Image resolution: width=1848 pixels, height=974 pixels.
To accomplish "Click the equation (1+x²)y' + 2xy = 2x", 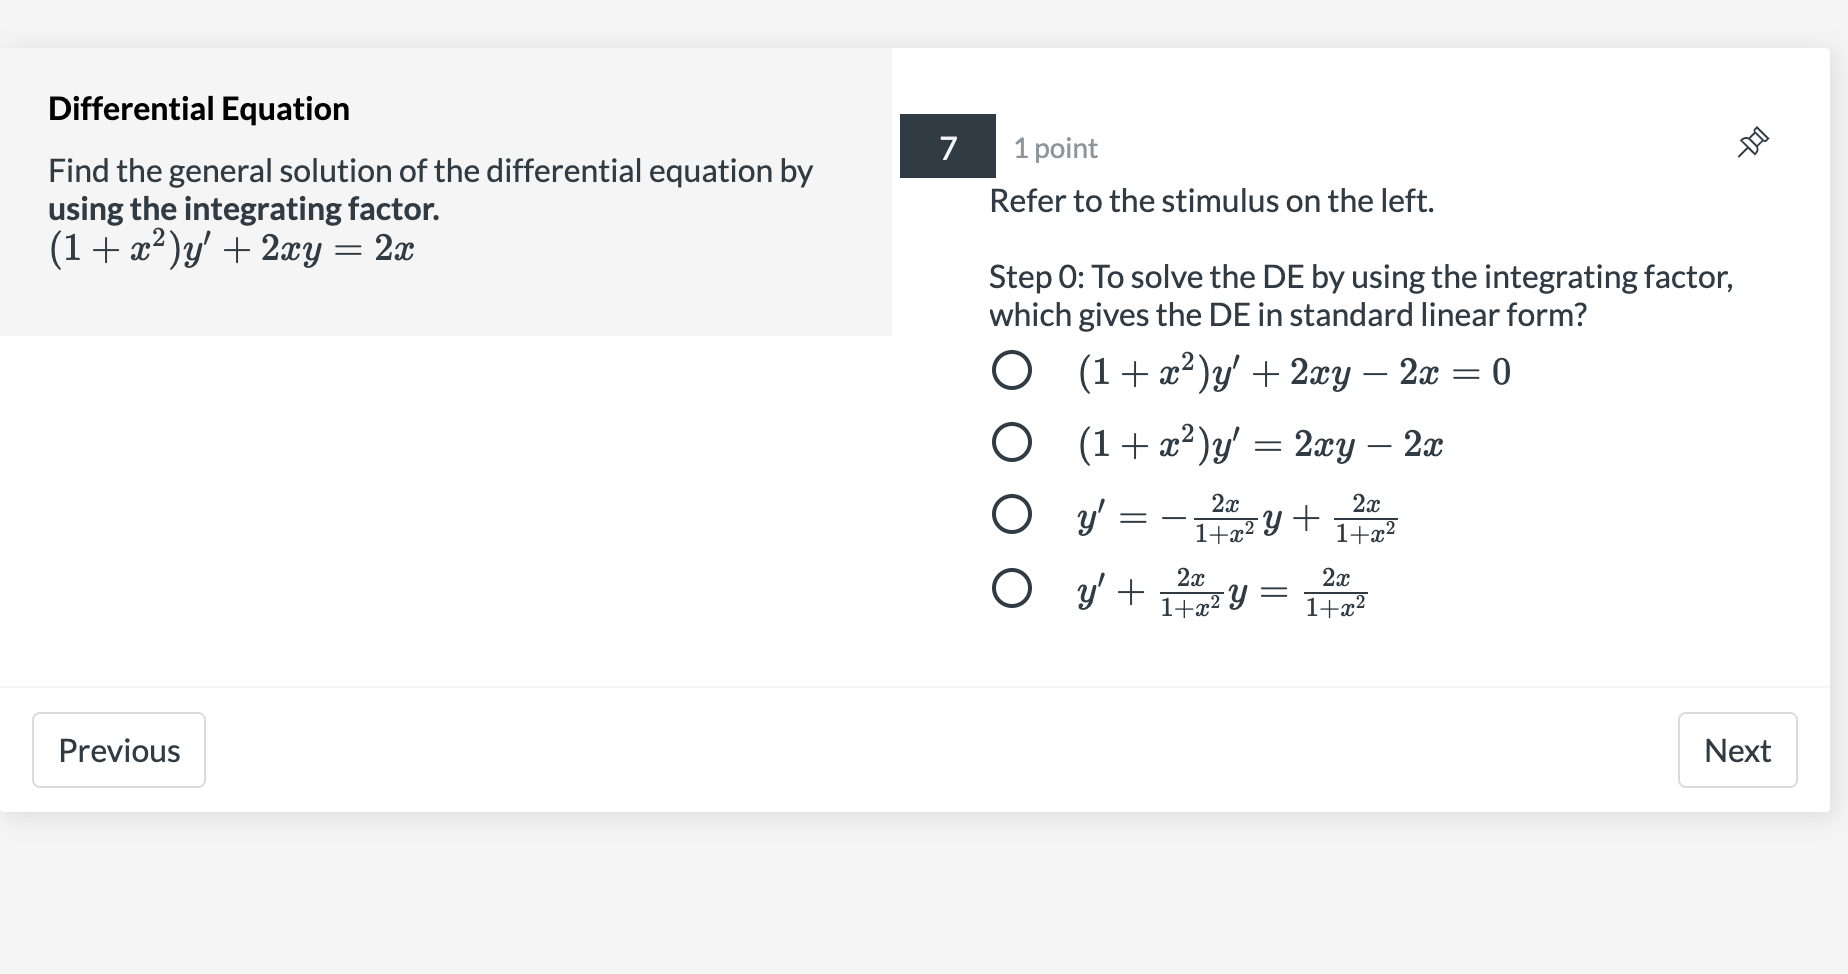I will coord(232,247).
